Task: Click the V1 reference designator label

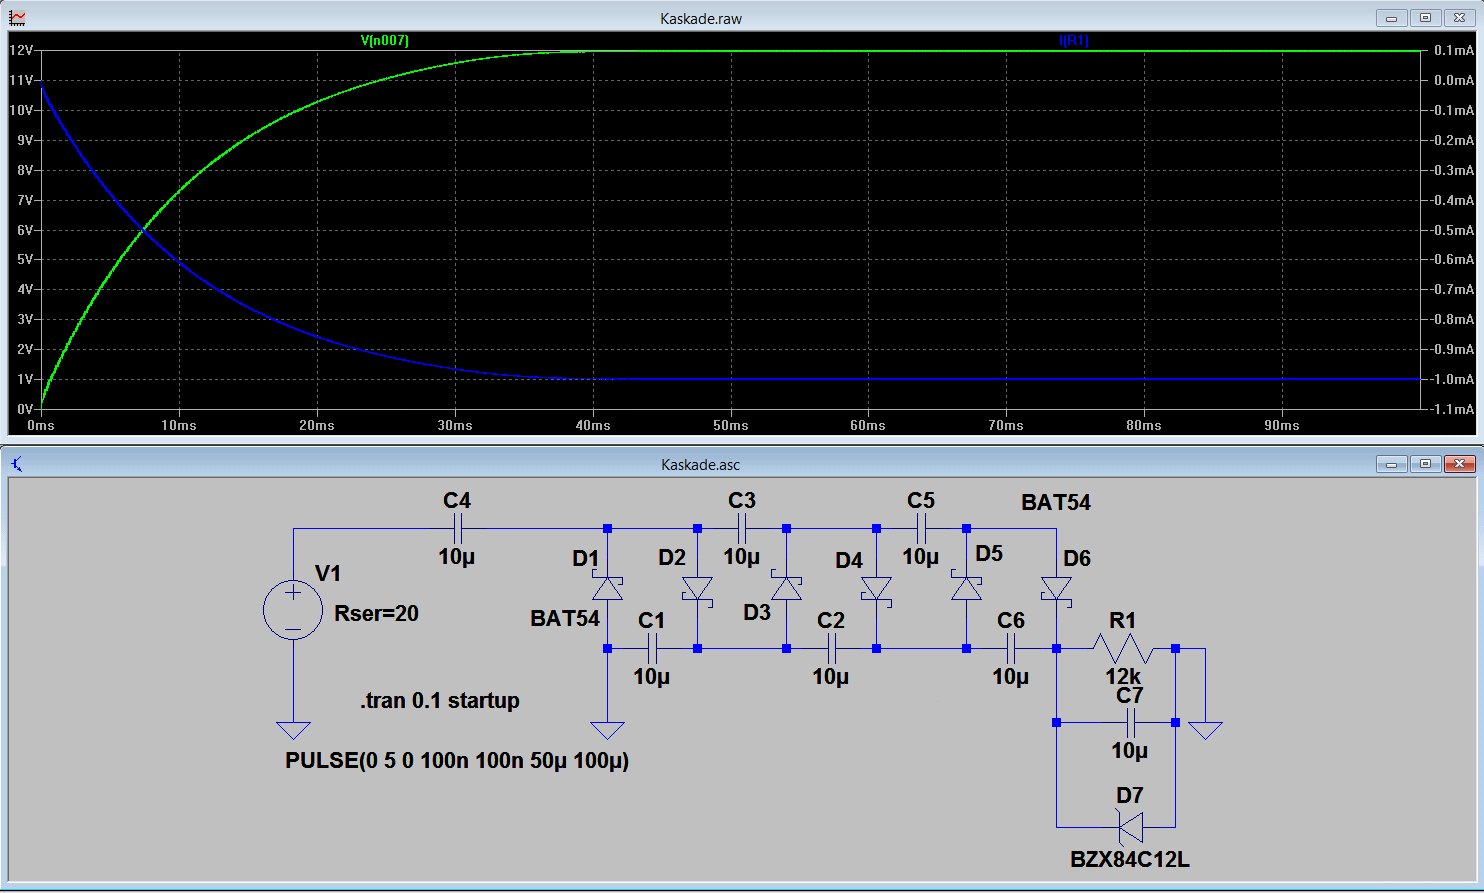Action: (x=328, y=574)
